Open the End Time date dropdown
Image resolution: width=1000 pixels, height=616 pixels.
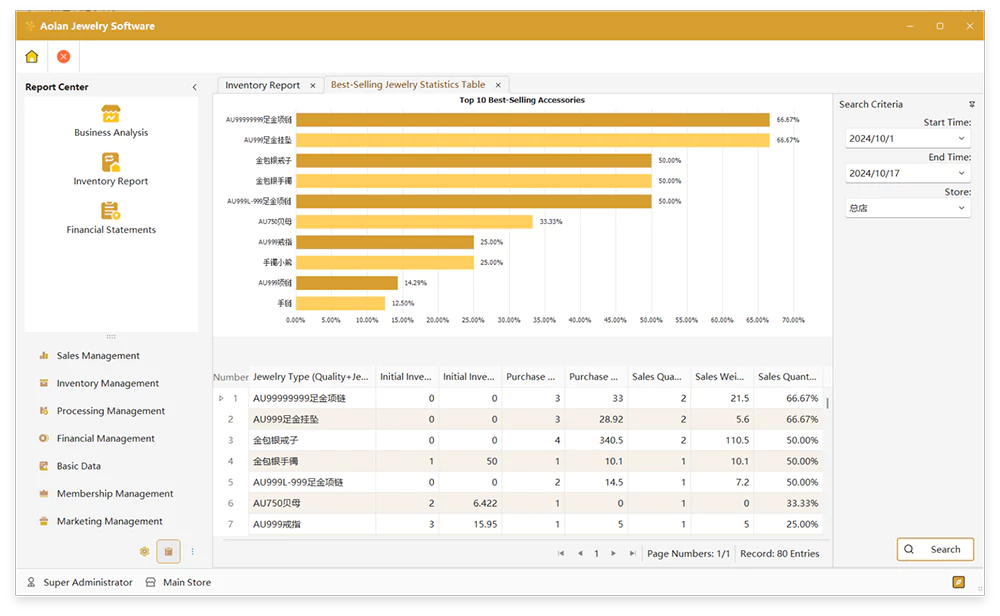coord(962,173)
